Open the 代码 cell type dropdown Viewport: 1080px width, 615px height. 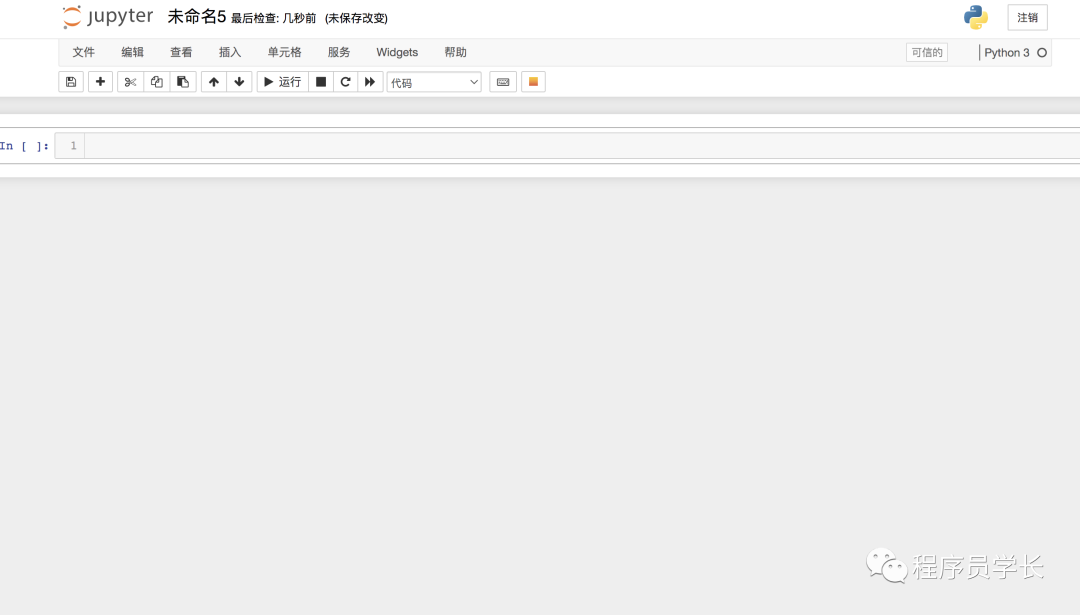(x=434, y=83)
